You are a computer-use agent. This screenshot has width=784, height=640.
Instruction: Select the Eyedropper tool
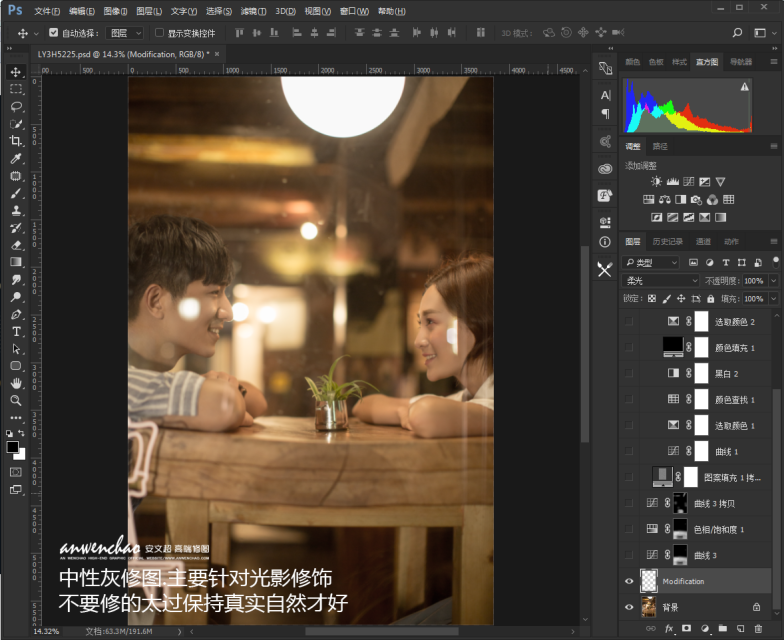click(x=16, y=158)
